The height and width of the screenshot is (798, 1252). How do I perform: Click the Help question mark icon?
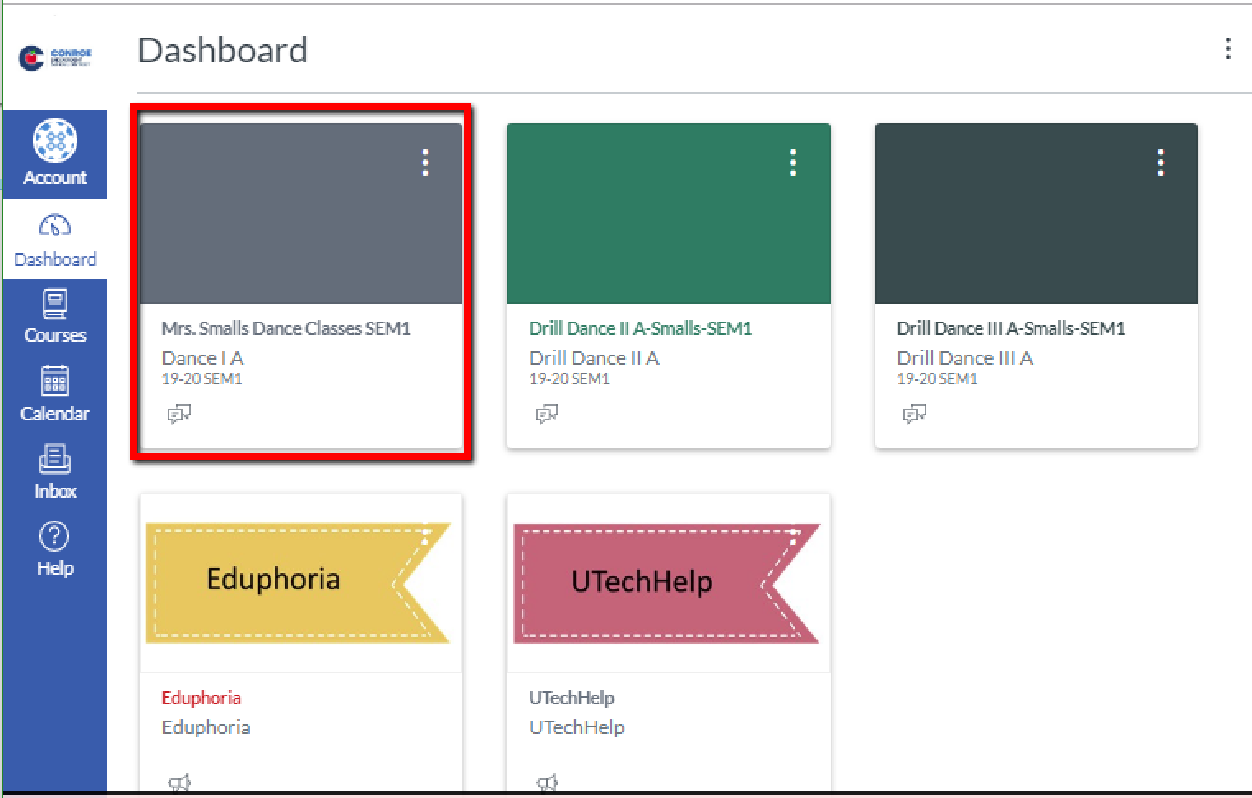(x=55, y=537)
